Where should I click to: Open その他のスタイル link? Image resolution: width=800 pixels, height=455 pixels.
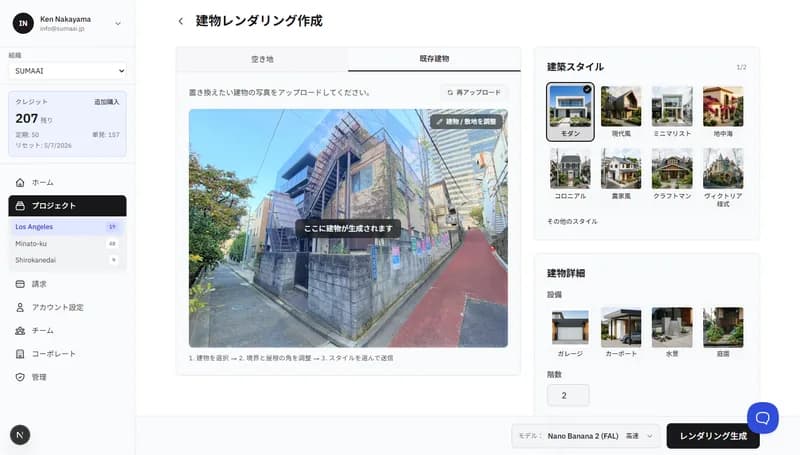click(x=572, y=221)
